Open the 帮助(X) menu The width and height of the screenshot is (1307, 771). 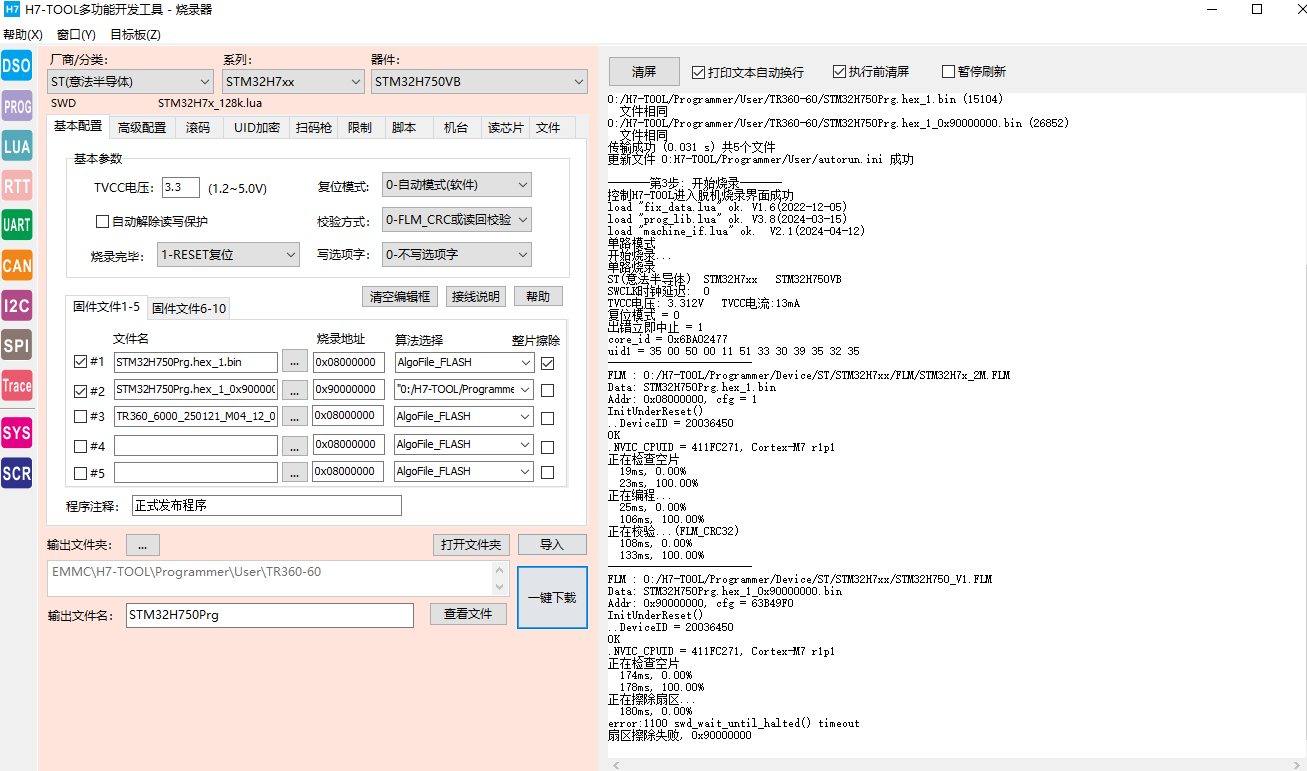click(23, 34)
